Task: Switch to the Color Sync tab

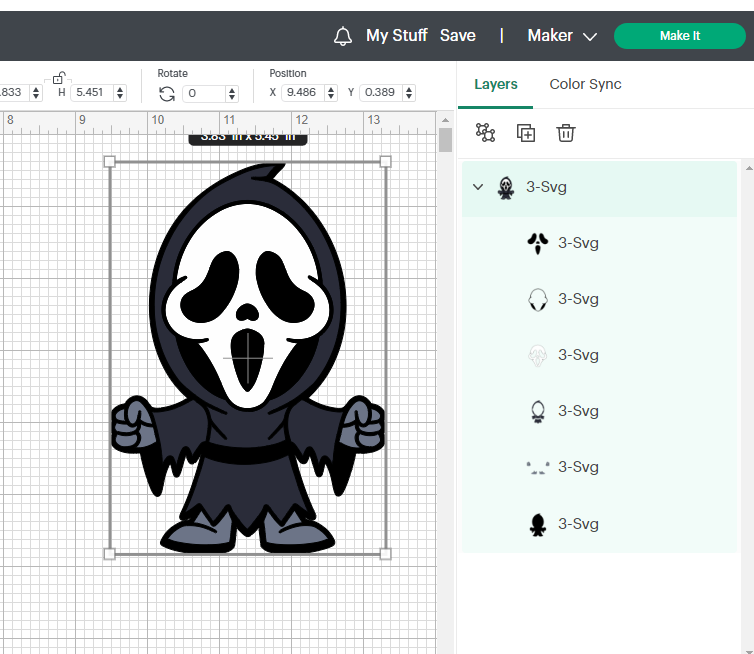Action: tap(585, 84)
